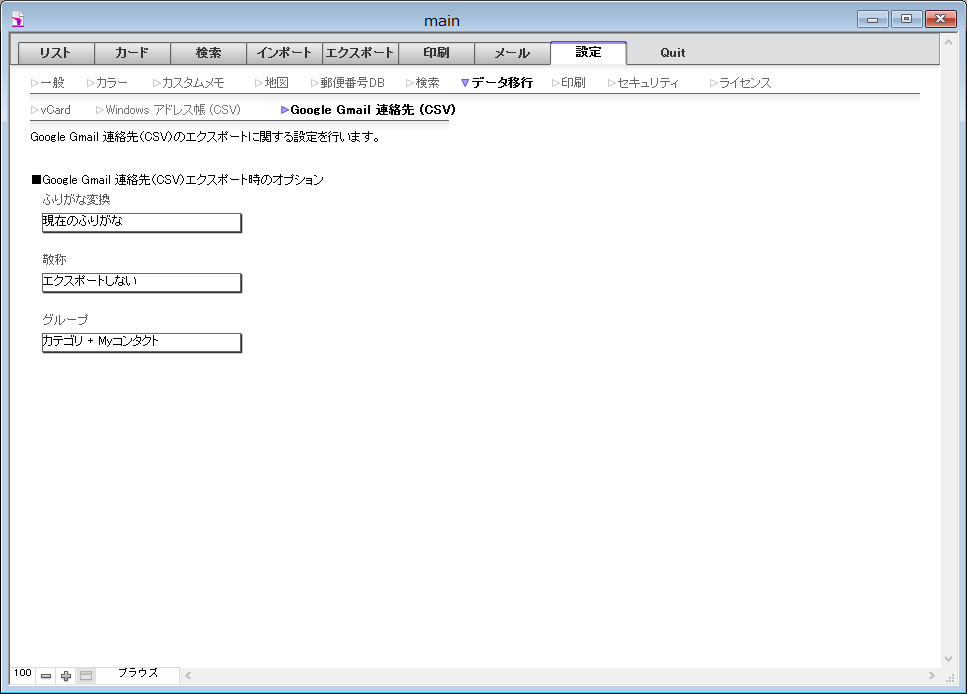
Task: Expand the 郵便番号DB settings section
Action: 351,83
